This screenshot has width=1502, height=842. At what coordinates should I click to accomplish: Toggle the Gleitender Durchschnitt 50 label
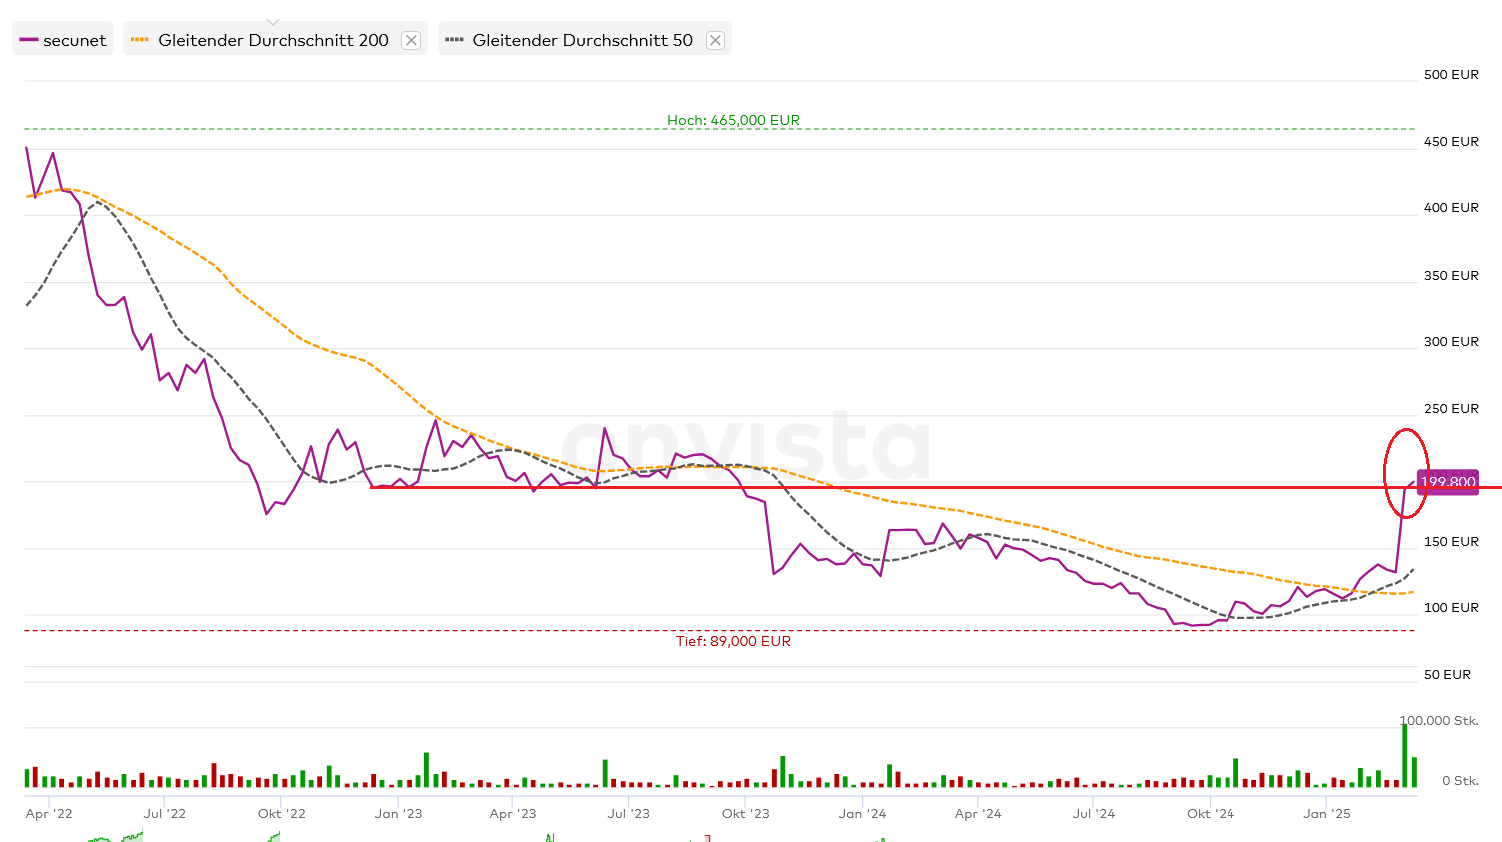(582, 40)
